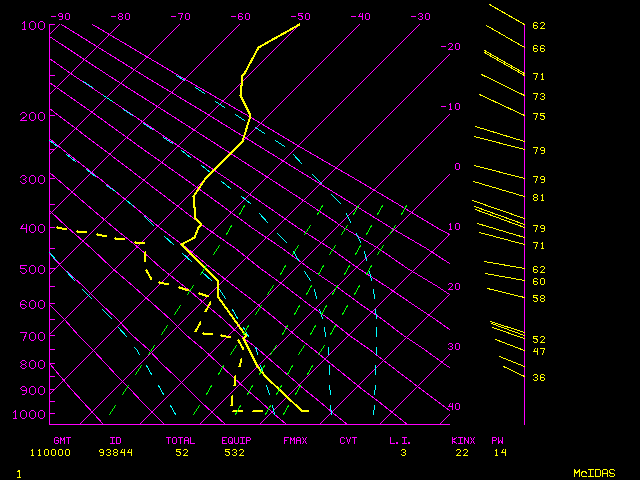Image resolution: width=640 pixels, height=480 pixels.
Task: Click the L.I. header label
Action: tap(400, 440)
